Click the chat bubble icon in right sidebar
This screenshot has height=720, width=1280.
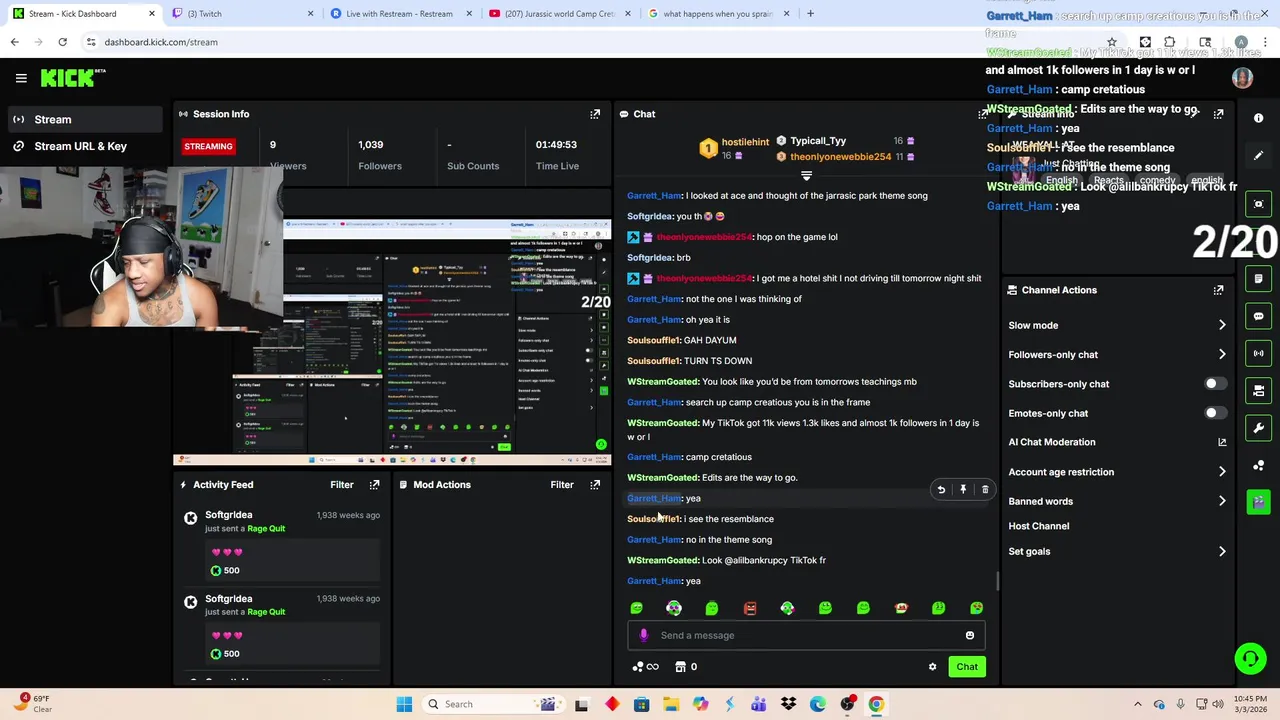pyautogui.click(x=1259, y=316)
